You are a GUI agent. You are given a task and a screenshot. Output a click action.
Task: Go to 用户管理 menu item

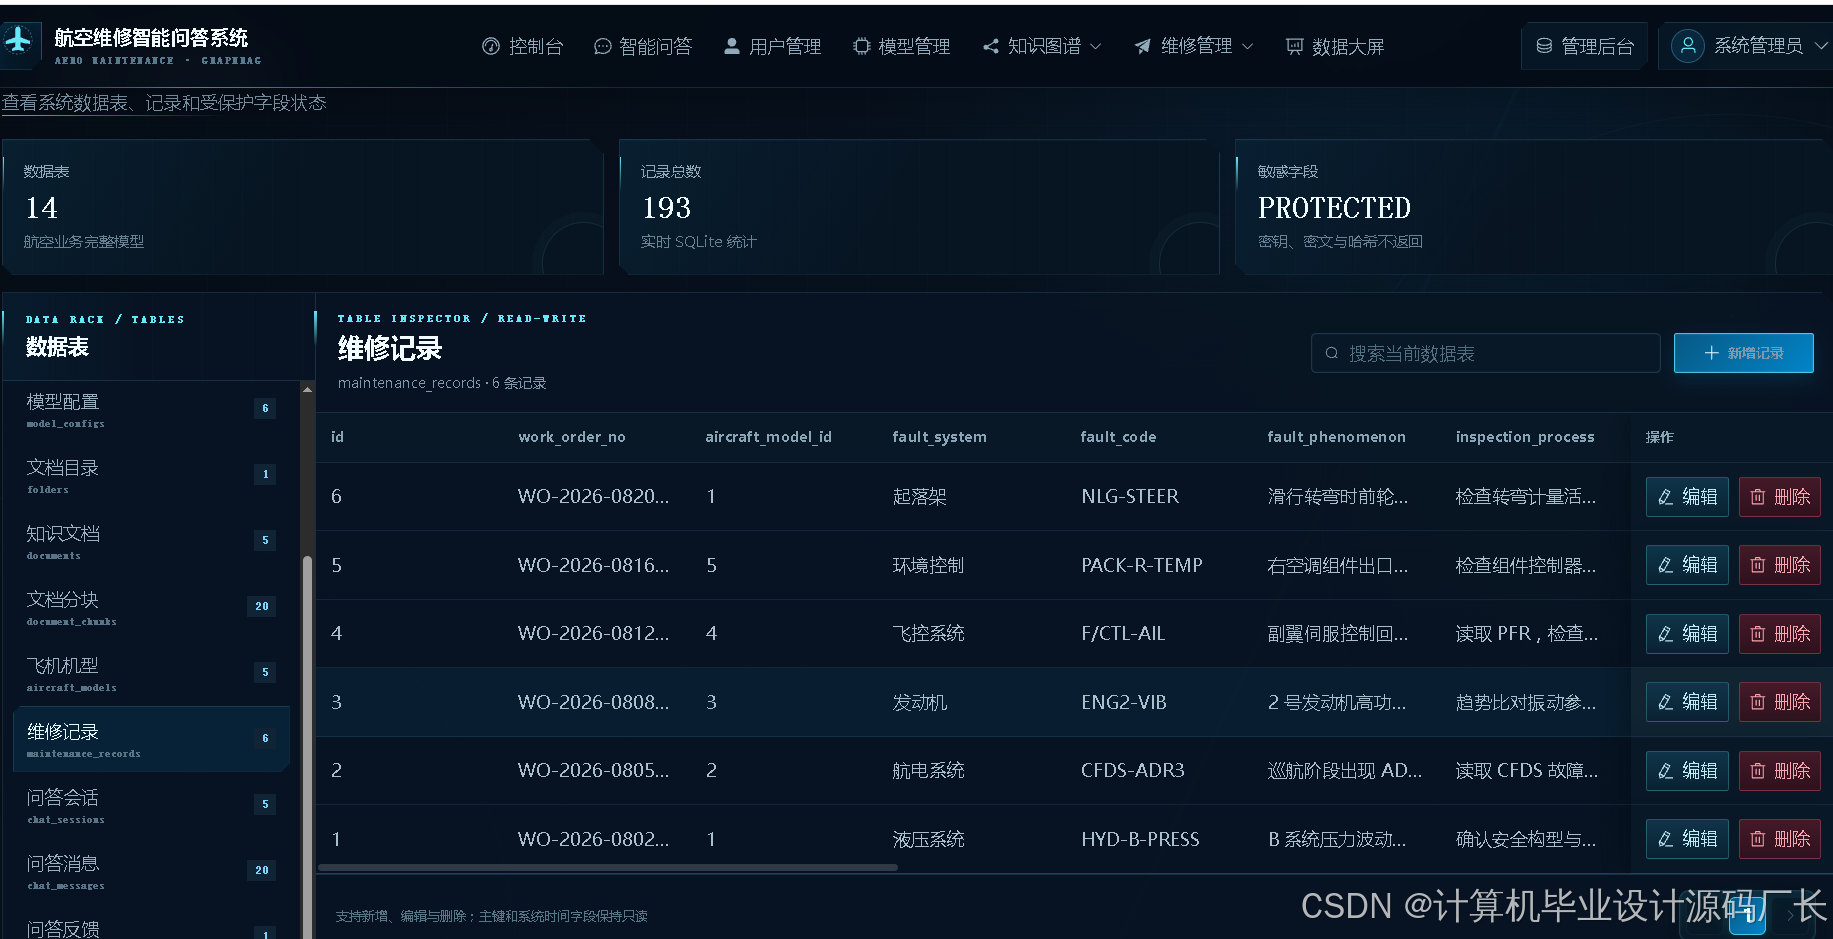coord(772,46)
